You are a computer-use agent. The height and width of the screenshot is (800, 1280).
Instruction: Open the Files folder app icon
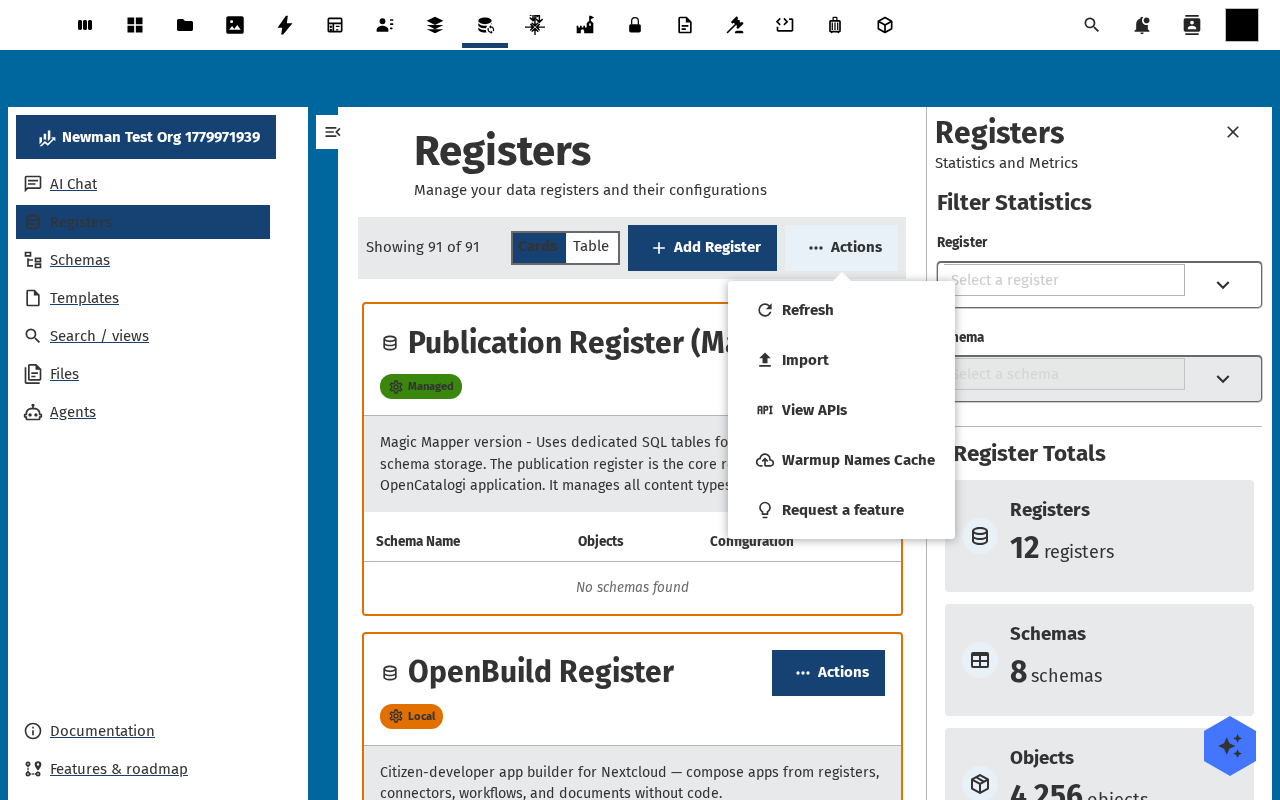click(185, 25)
